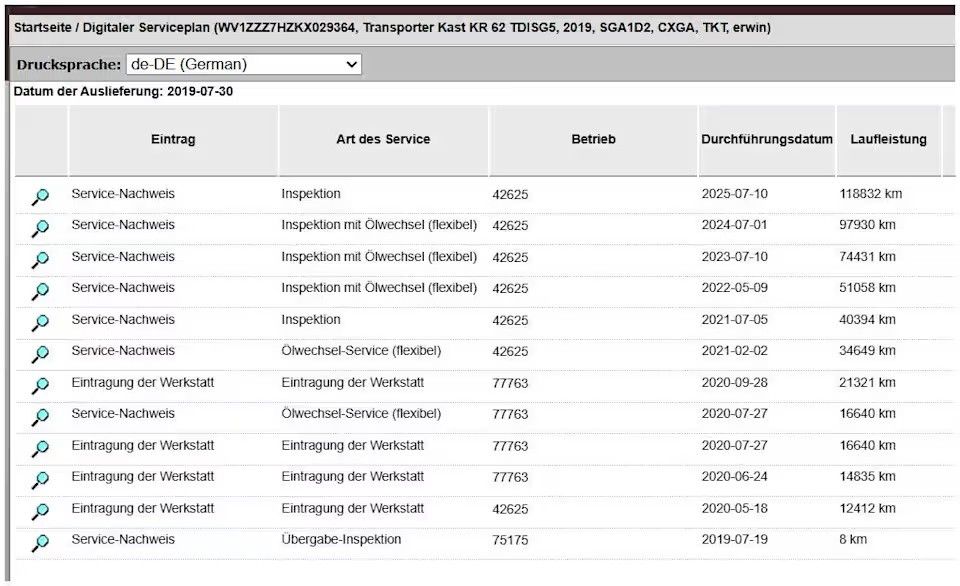960x586 pixels.
Task: Click magnifier for 14835 km entry
Action: coord(40,480)
